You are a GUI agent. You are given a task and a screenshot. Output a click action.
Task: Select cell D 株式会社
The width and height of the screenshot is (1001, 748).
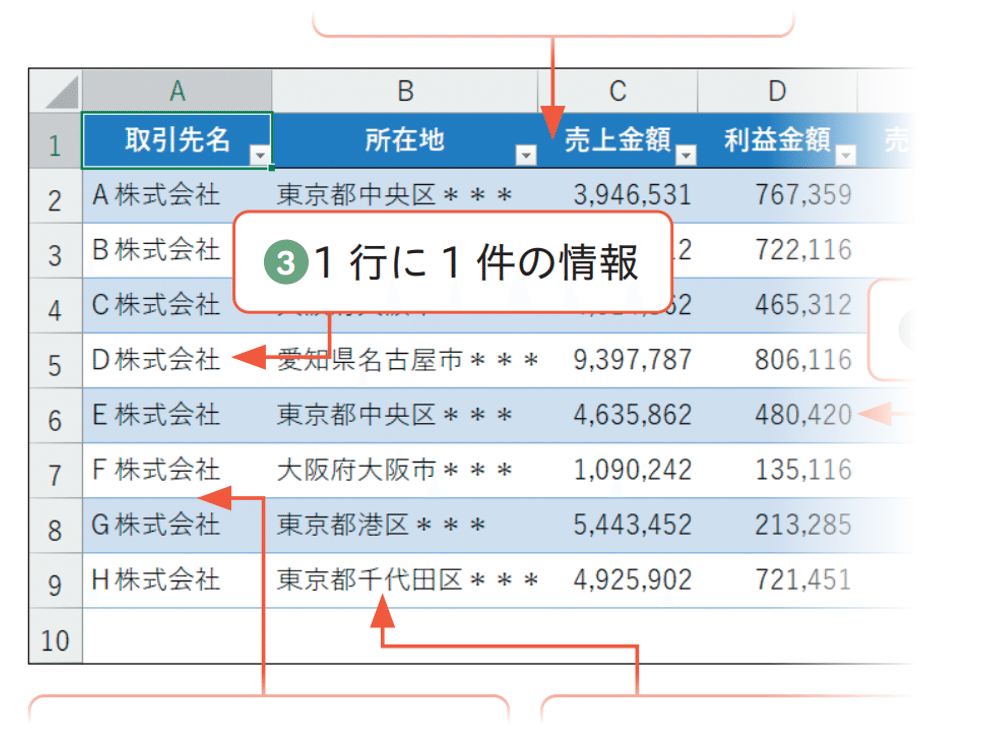click(177, 361)
